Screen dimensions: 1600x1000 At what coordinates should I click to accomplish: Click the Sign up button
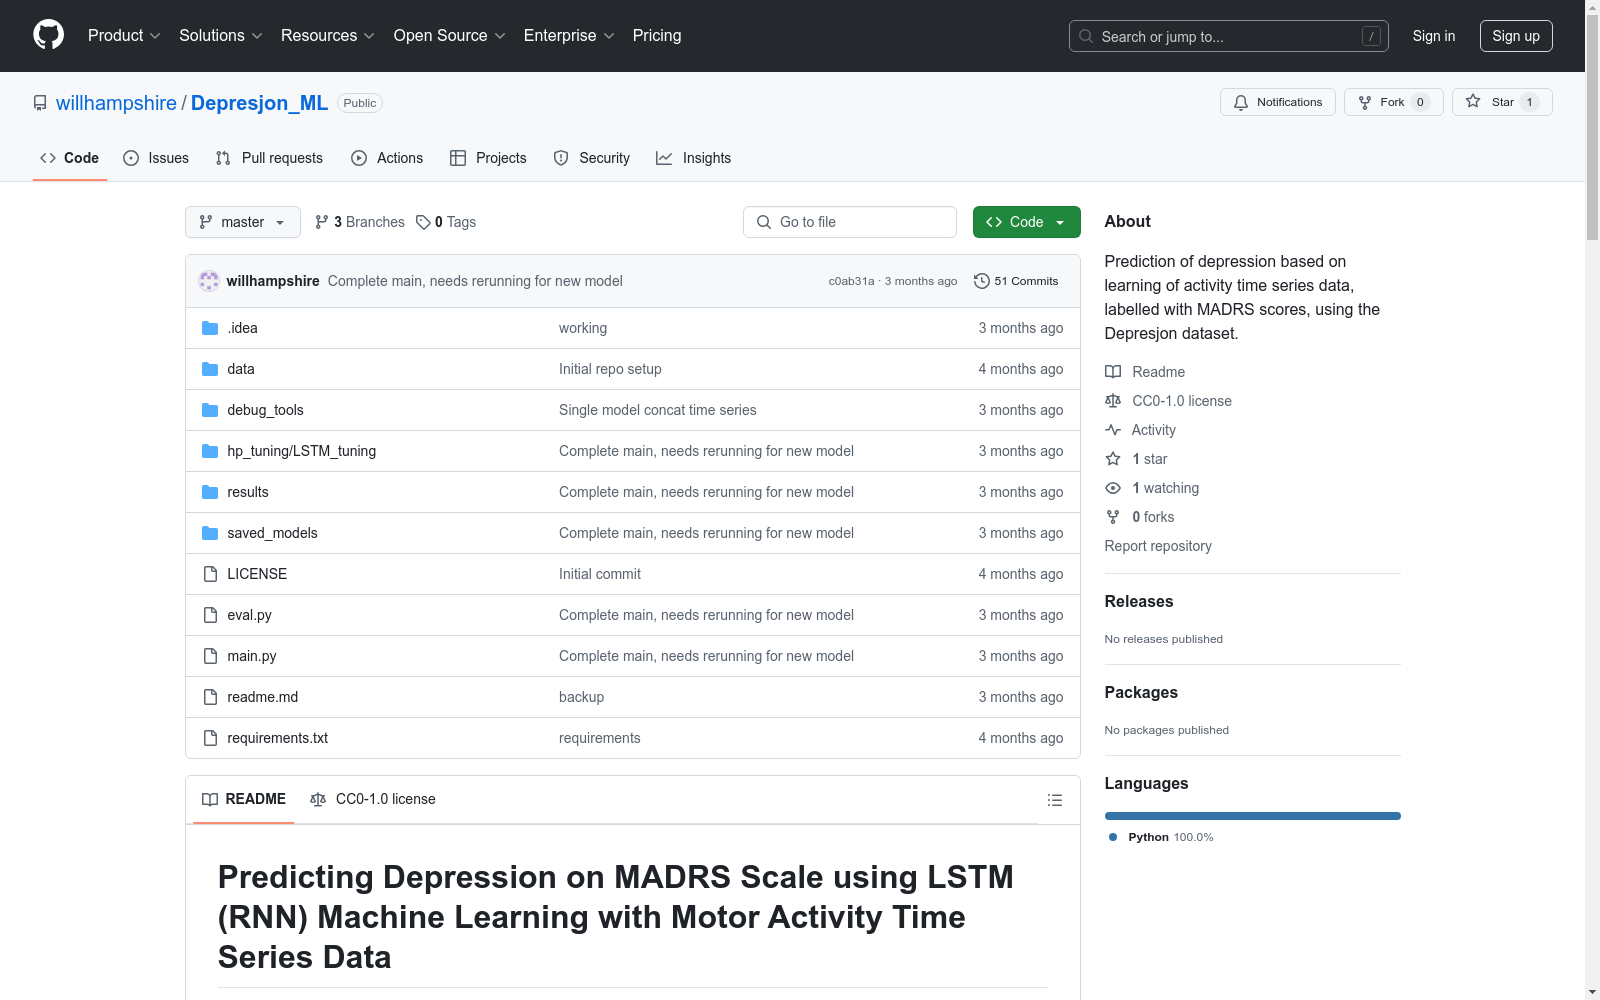(1516, 36)
